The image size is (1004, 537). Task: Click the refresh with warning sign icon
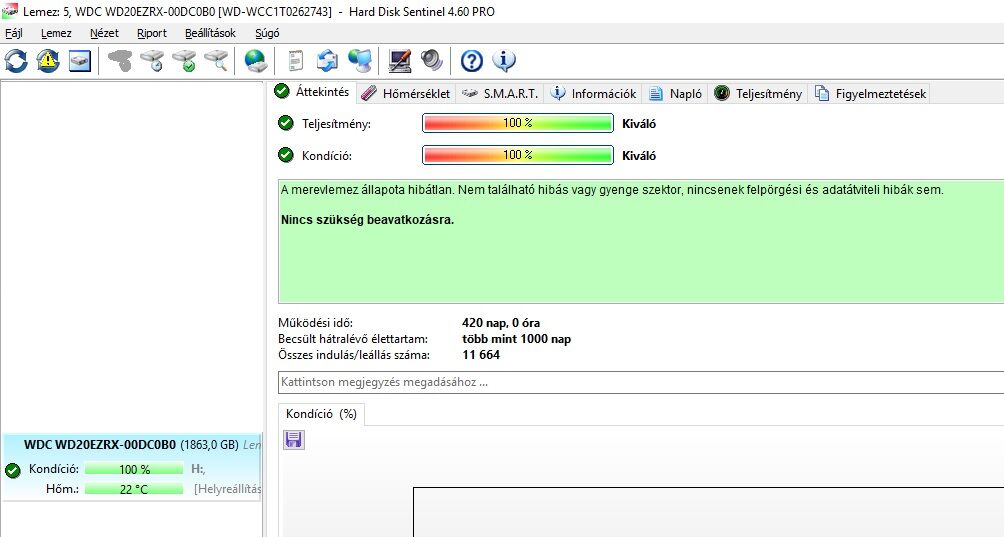pos(48,61)
